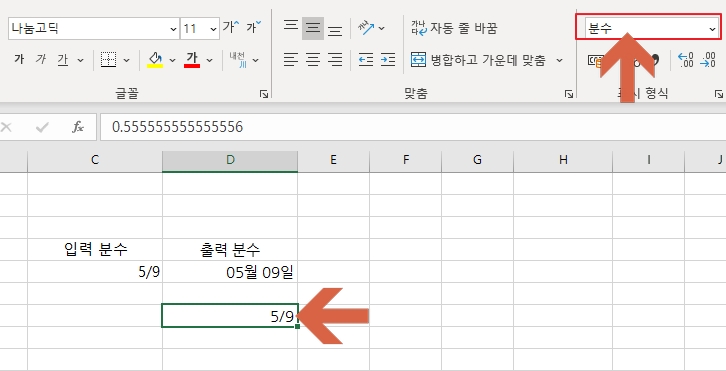Open the underline style dropdown arrow

click(81, 60)
